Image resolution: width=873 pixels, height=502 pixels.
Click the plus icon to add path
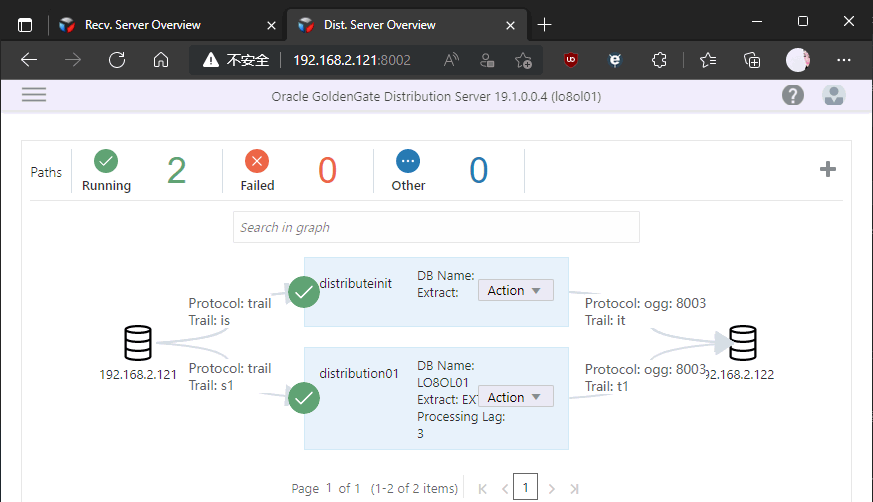(x=827, y=170)
